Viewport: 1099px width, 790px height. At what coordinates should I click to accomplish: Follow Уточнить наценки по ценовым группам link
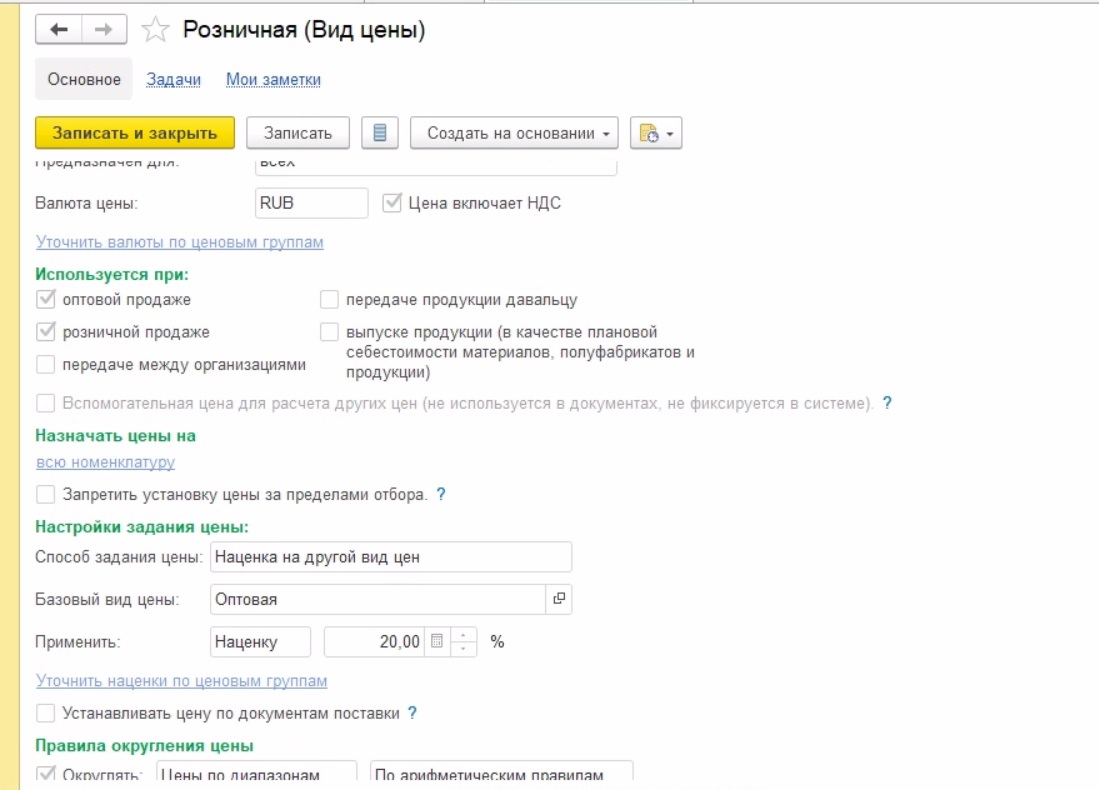click(181, 681)
